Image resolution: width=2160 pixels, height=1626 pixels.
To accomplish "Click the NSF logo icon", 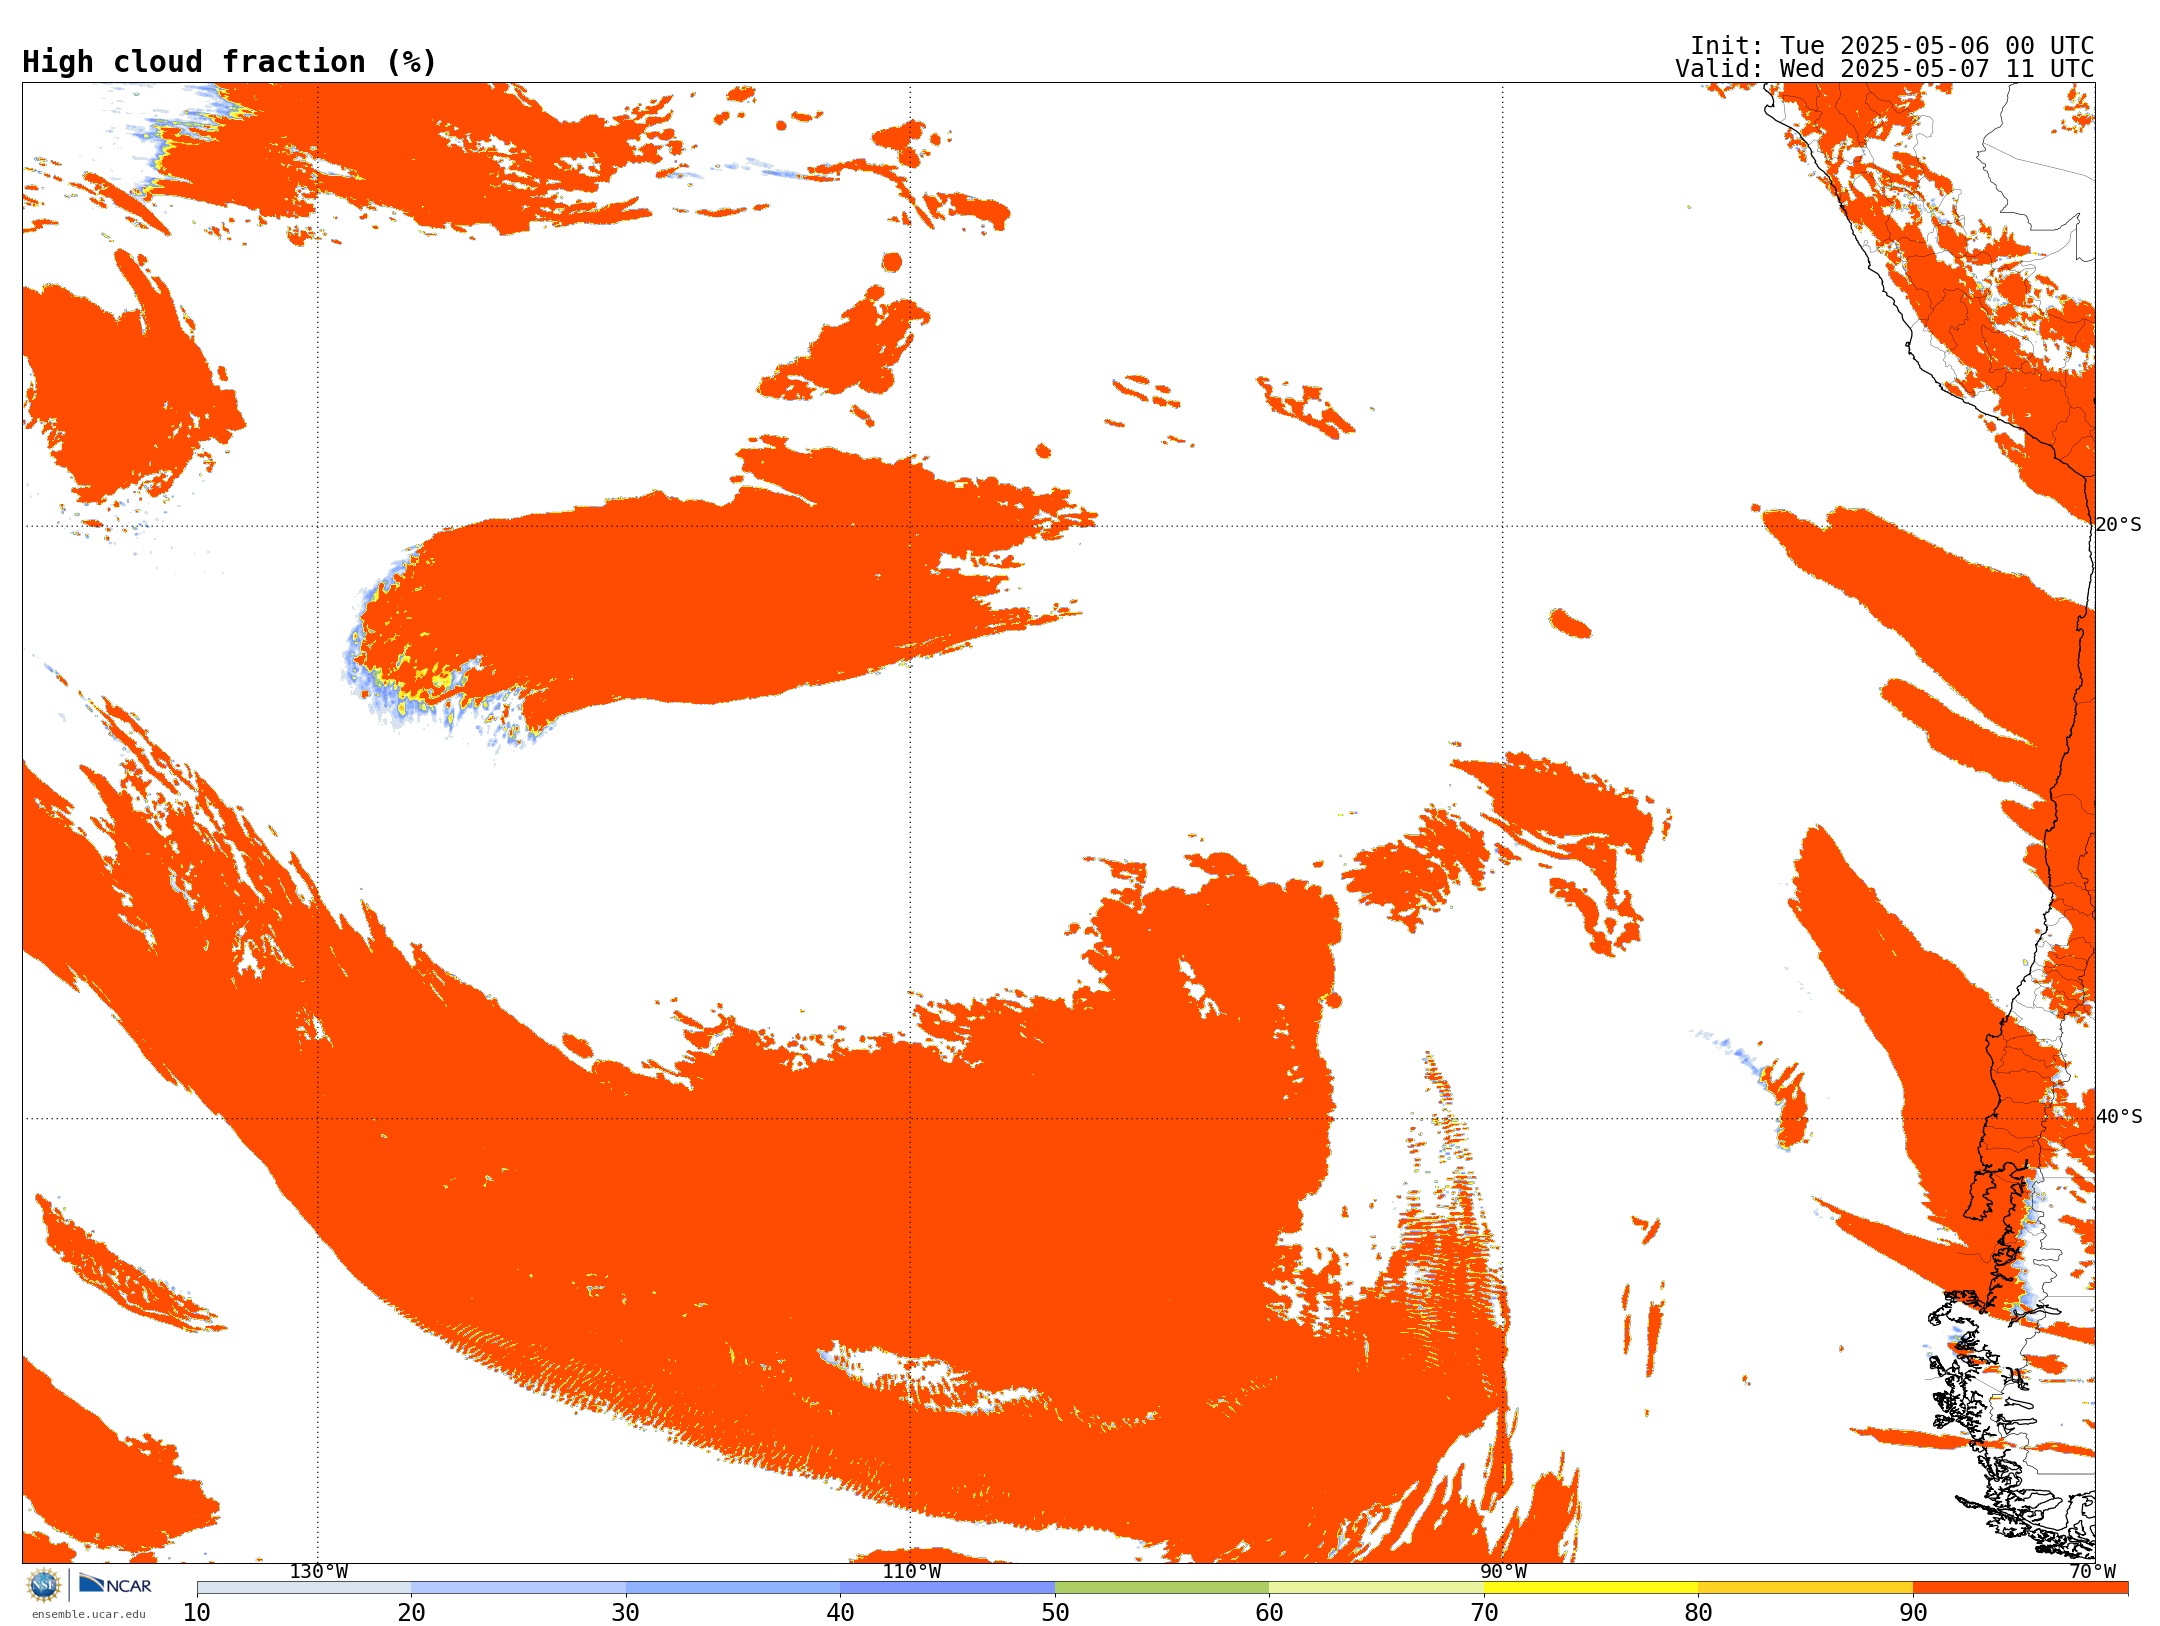I will (x=44, y=1585).
